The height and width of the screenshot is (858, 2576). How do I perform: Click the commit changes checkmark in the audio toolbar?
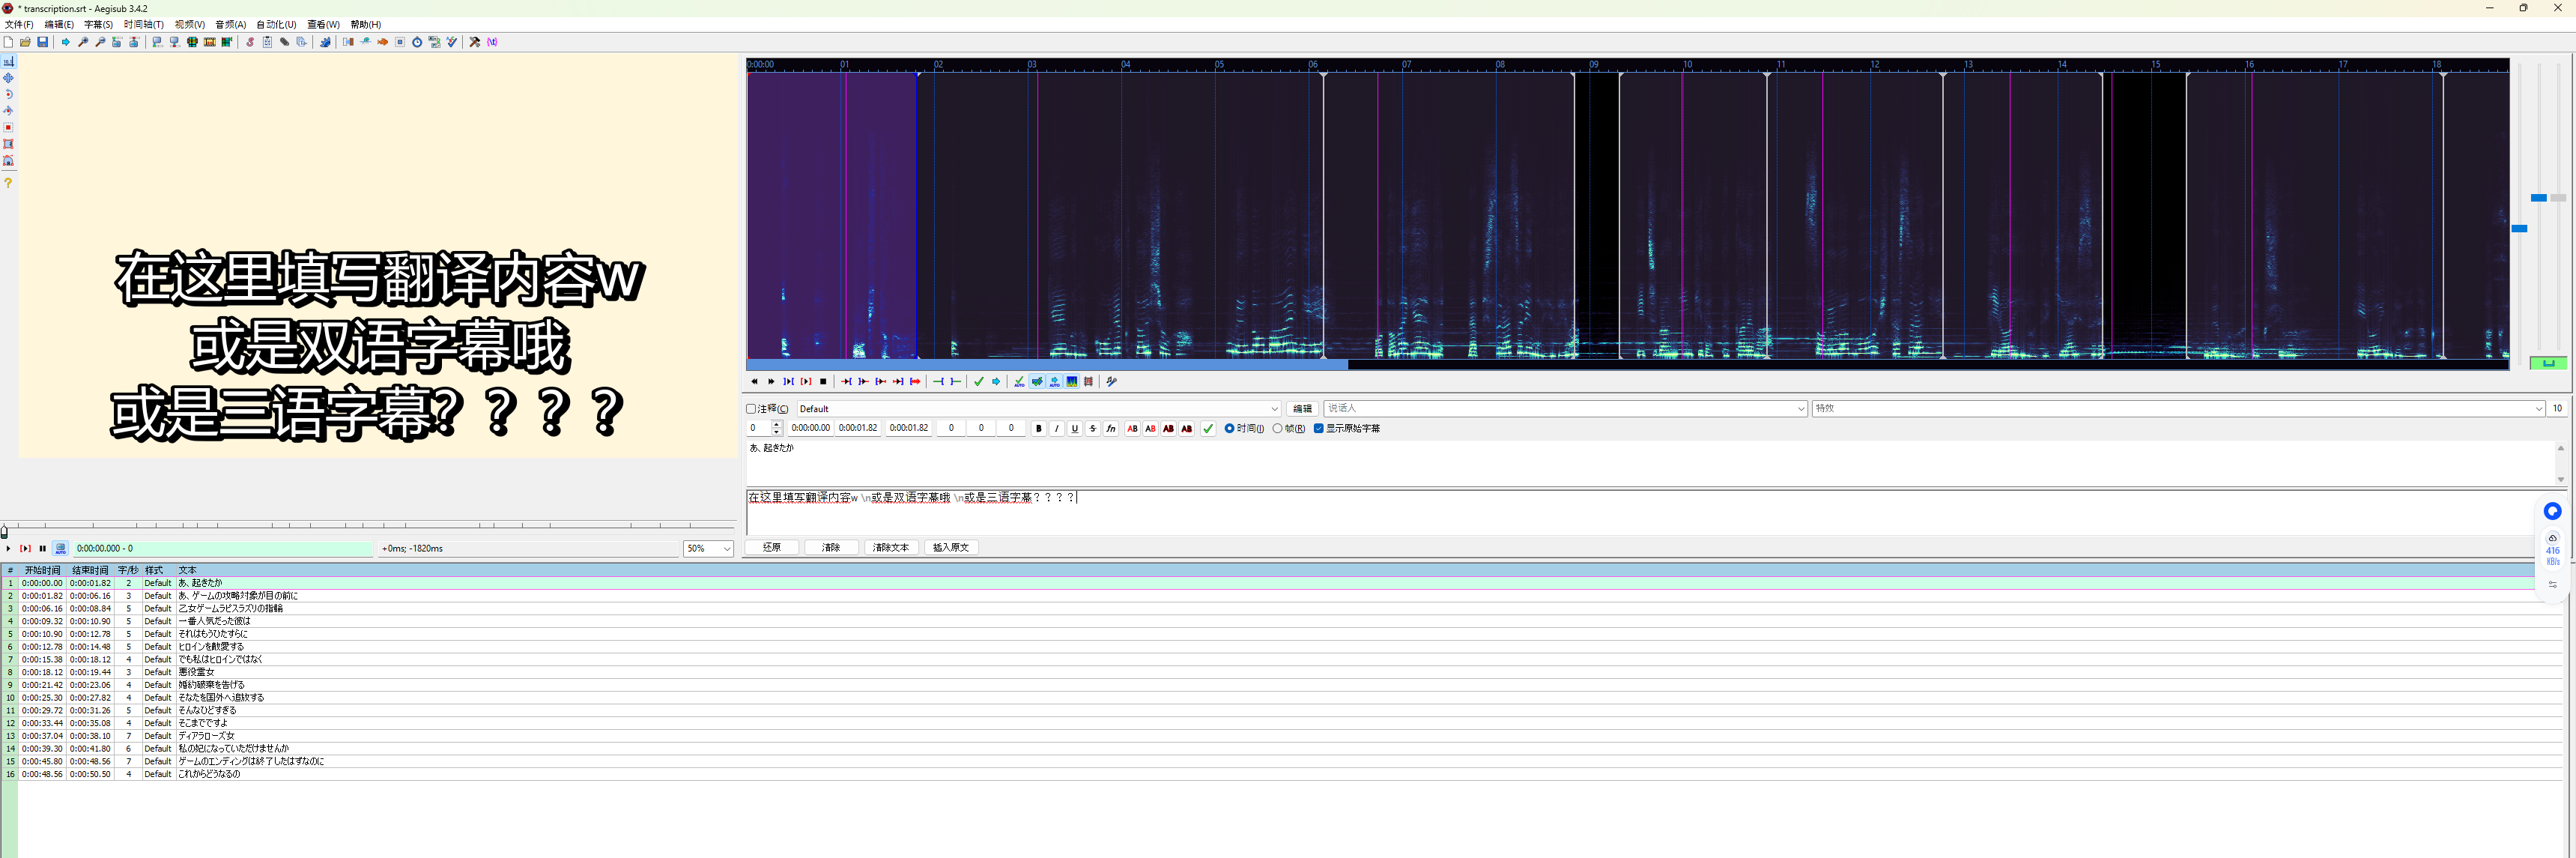(979, 381)
